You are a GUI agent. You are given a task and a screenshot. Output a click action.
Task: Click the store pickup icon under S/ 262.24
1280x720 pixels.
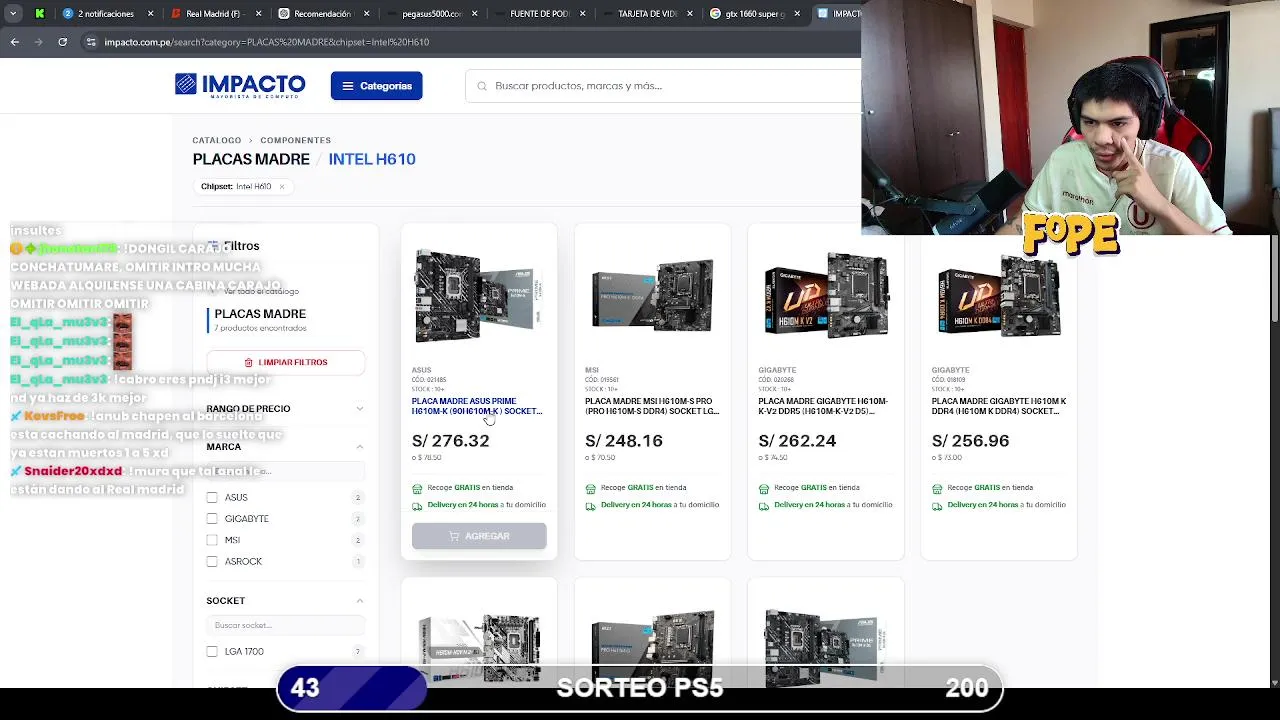tap(764, 488)
